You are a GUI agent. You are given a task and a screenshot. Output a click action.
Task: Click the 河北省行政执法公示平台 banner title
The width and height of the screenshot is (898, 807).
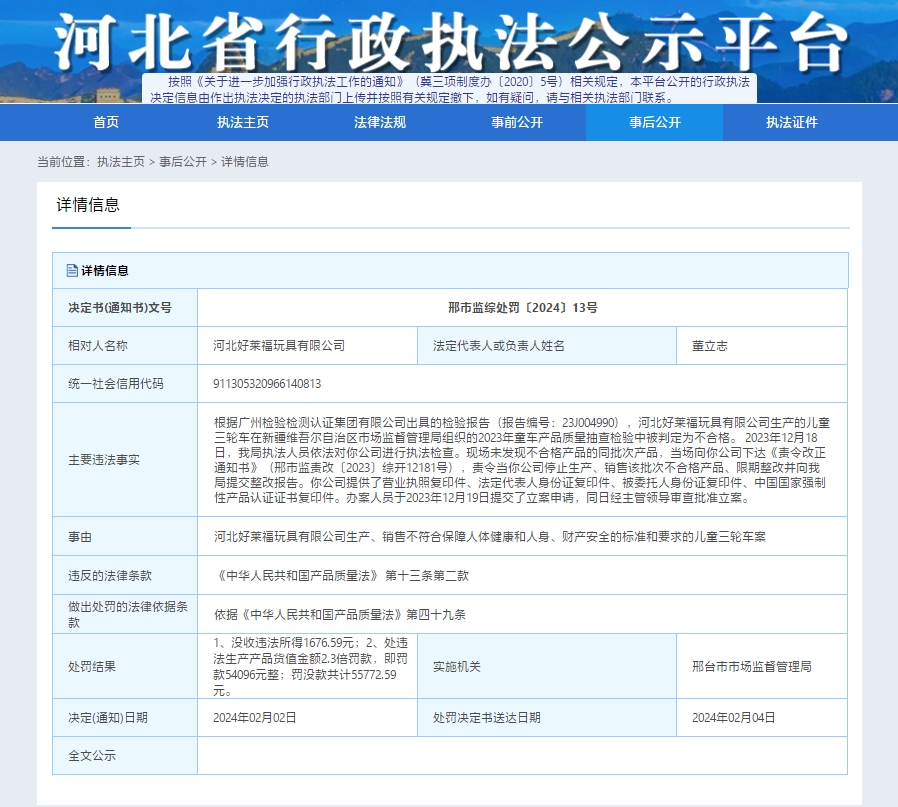tap(450, 41)
